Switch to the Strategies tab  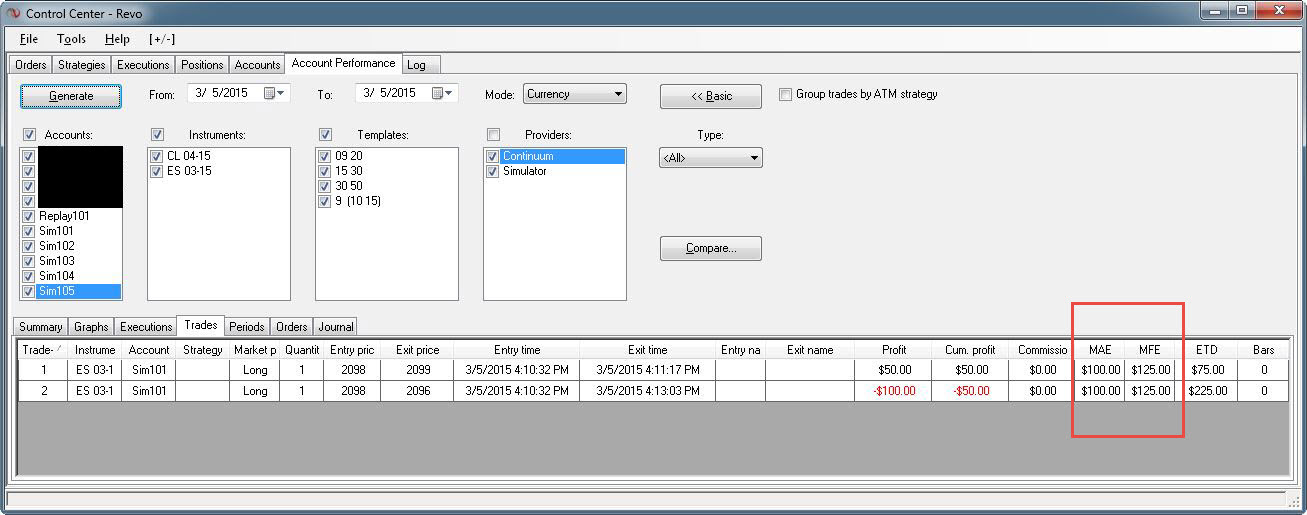click(81, 65)
